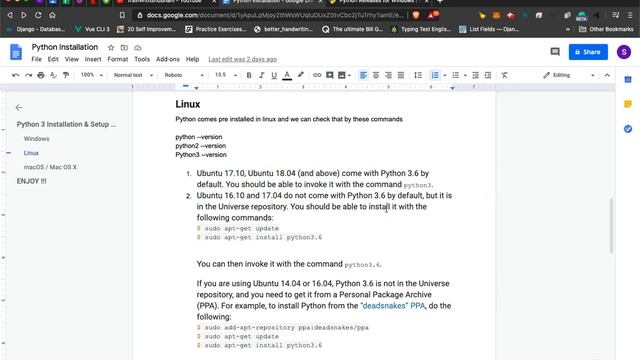Print the document
Viewport: 640px width, 360px height.
pos(41,75)
